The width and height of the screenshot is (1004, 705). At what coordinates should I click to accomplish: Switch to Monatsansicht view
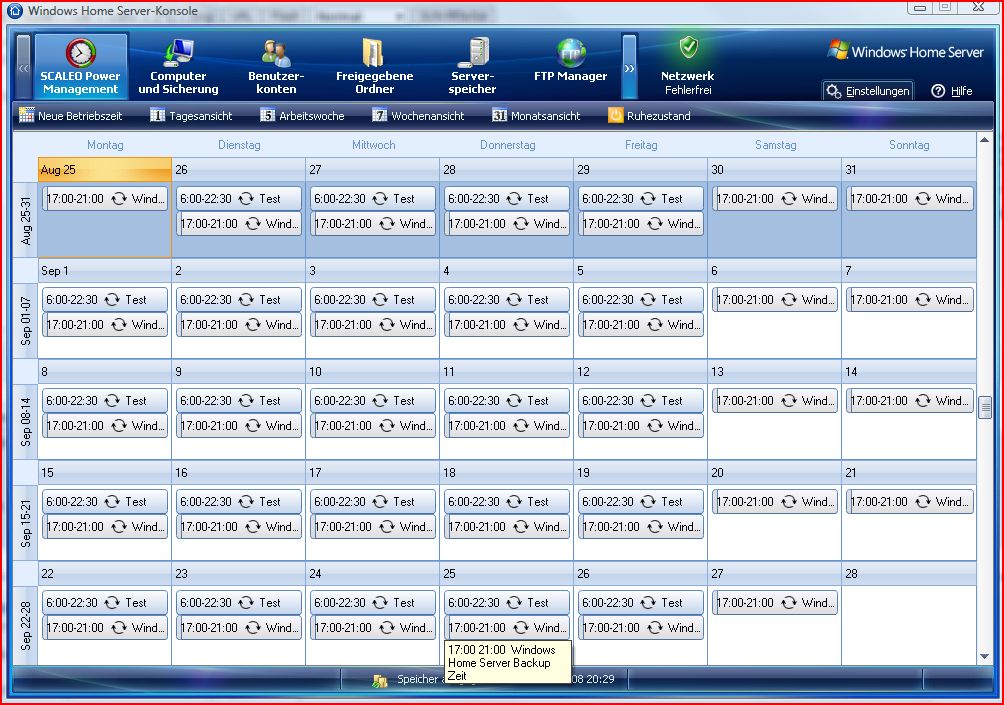tap(537, 116)
